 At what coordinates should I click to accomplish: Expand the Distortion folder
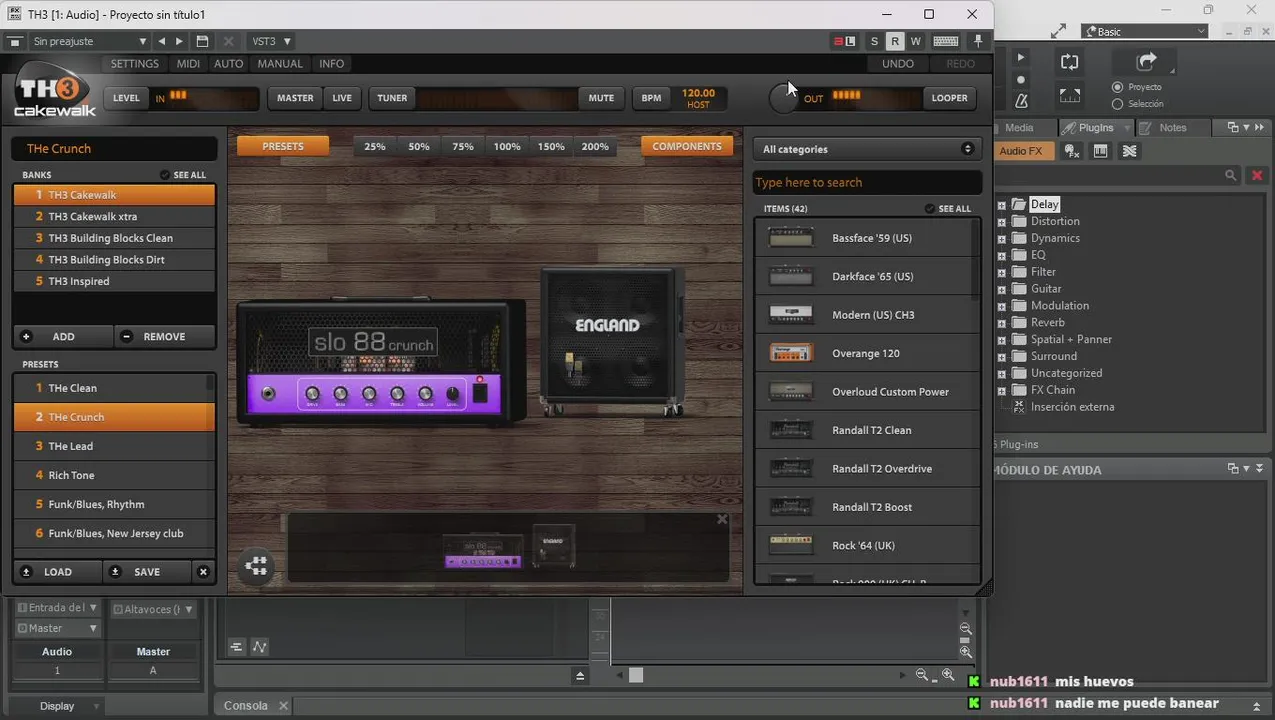tap(1002, 221)
